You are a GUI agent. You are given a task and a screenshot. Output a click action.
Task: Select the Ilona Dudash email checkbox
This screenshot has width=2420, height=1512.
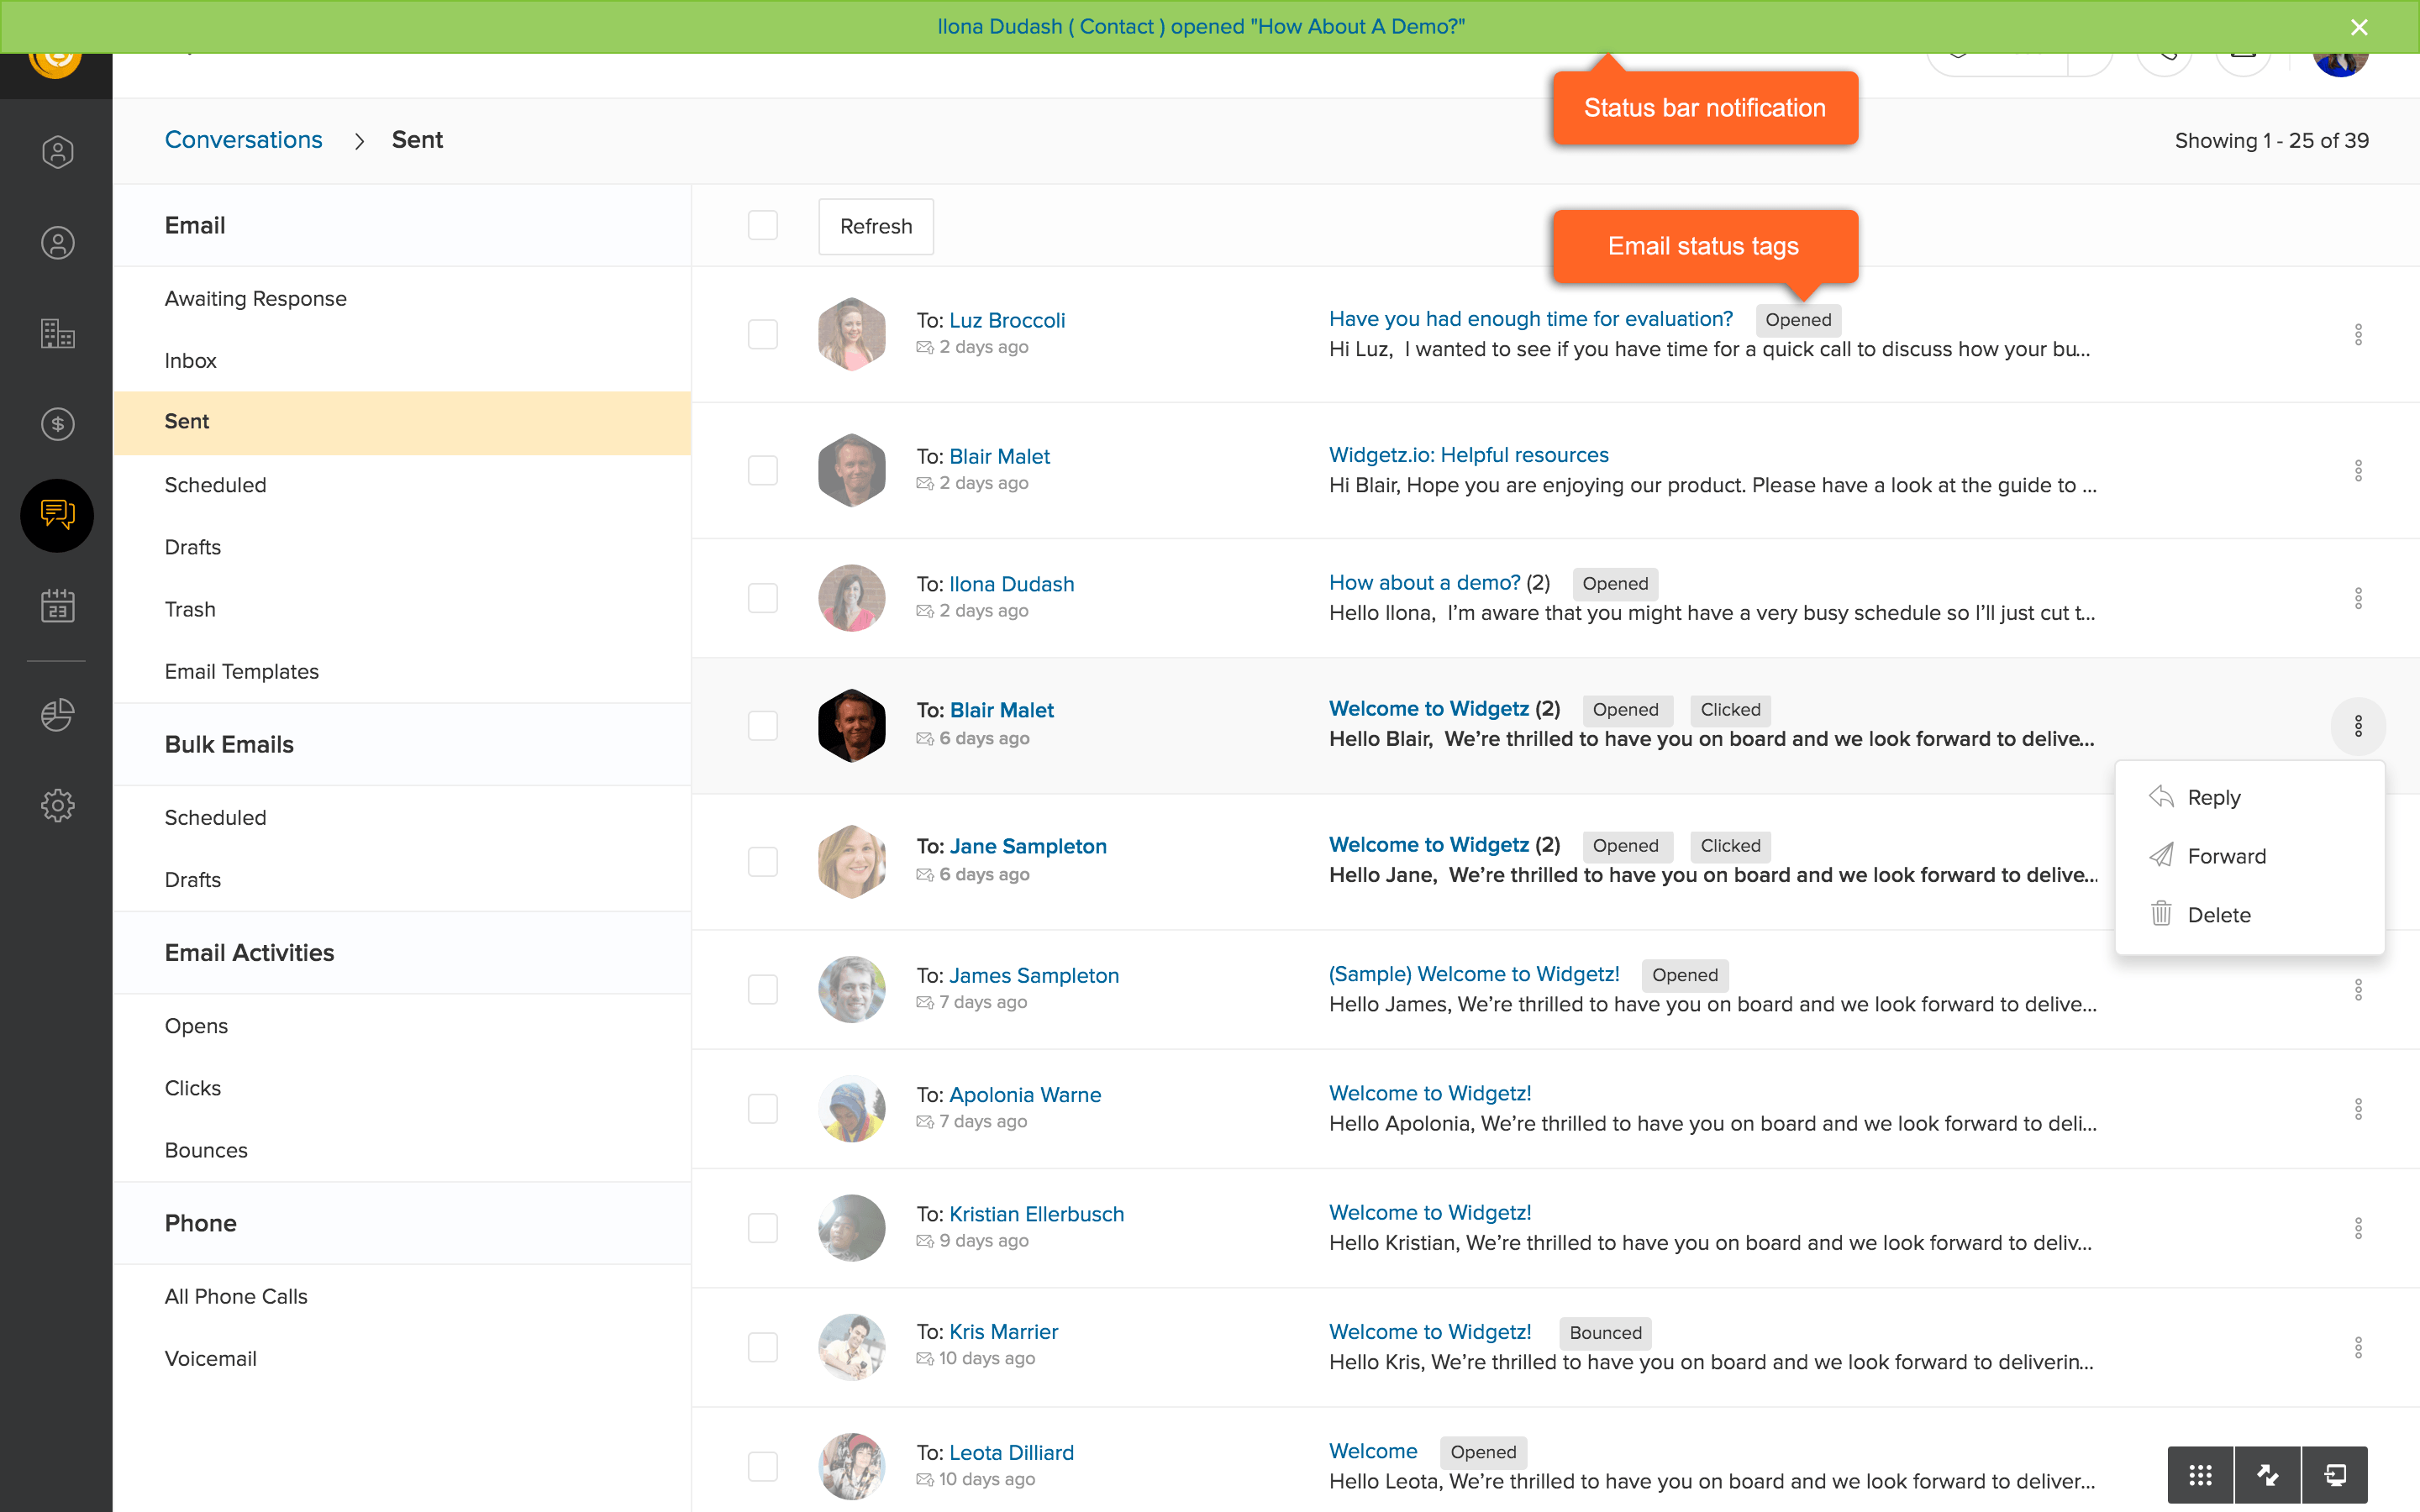pos(763,598)
